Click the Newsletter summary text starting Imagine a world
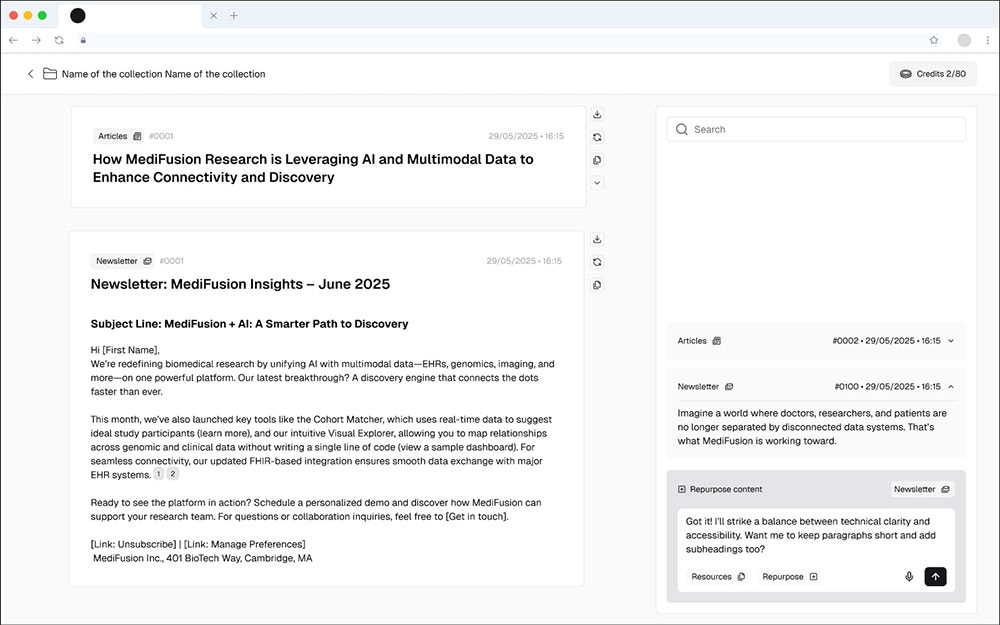Viewport: 1000px width, 625px height. [x=812, y=427]
